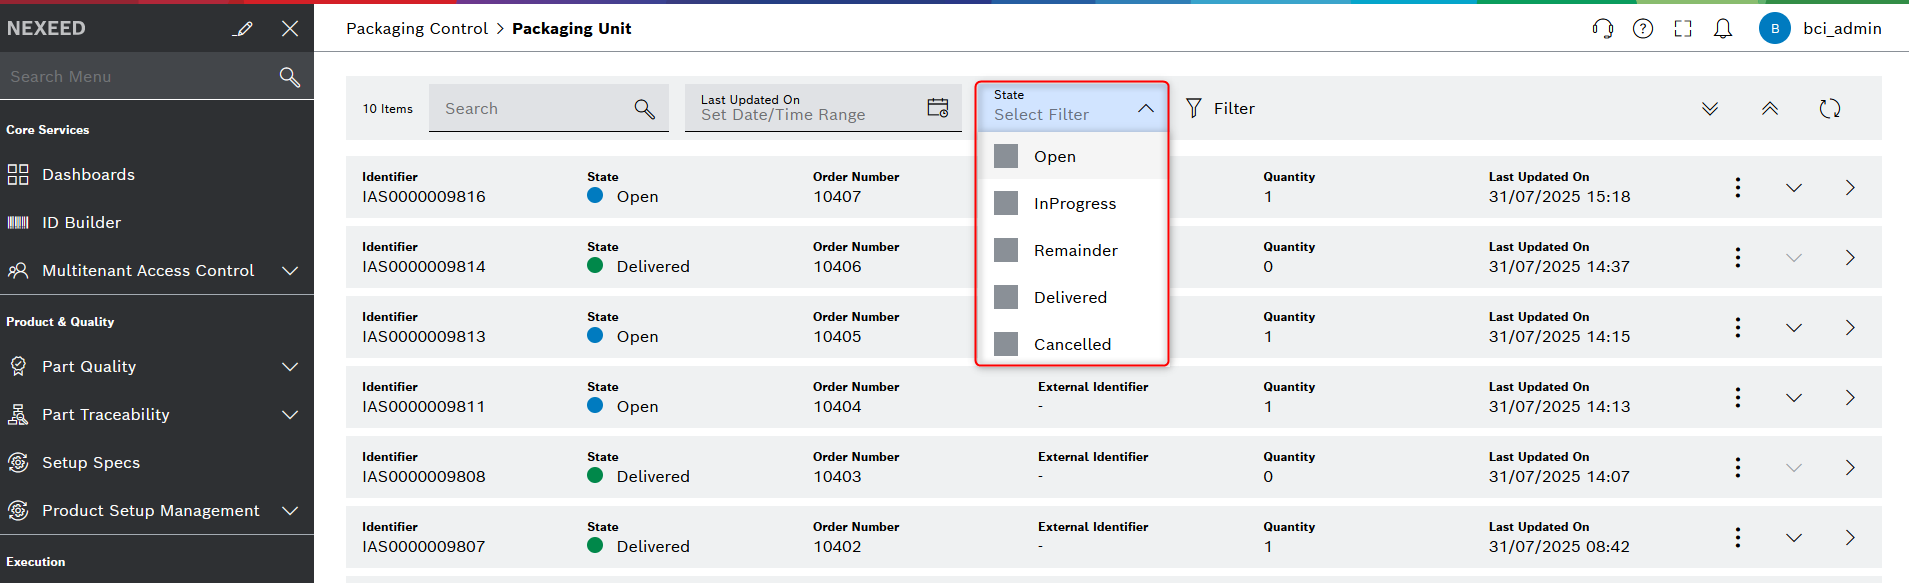The image size is (1909, 583).
Task: Expand the Part Quality menu
Action: coord(289,367)
